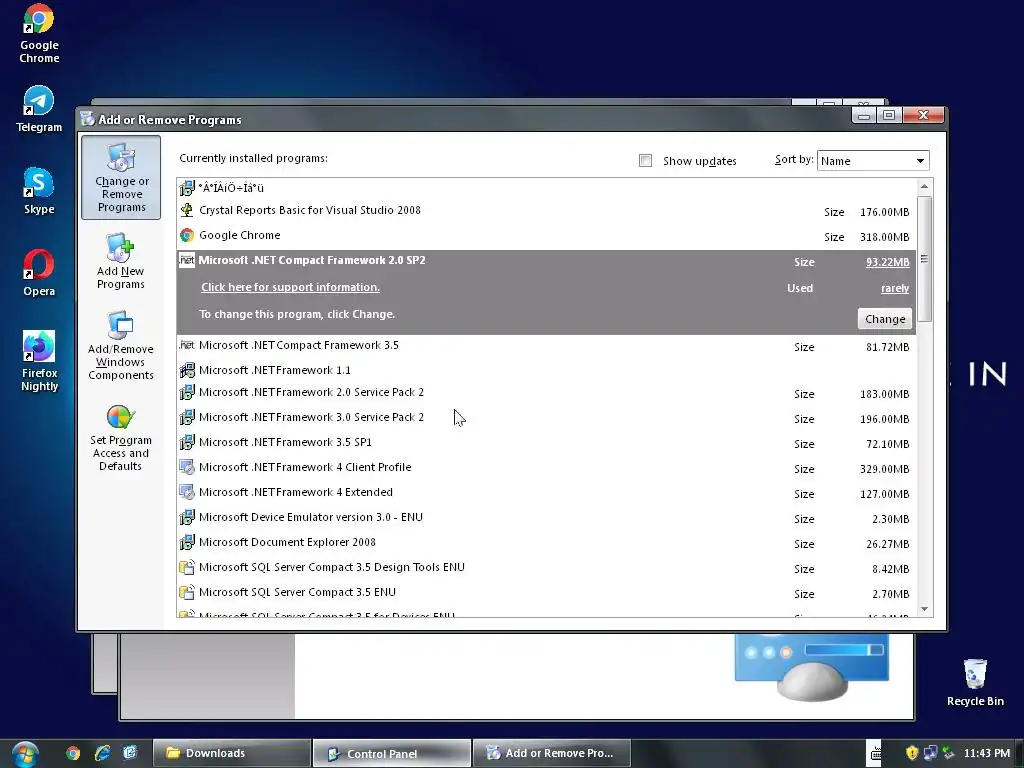This screenshot has height=768, width=1024.
Task: Enable the Show updates checkbox
Action: tap(645, 161)
